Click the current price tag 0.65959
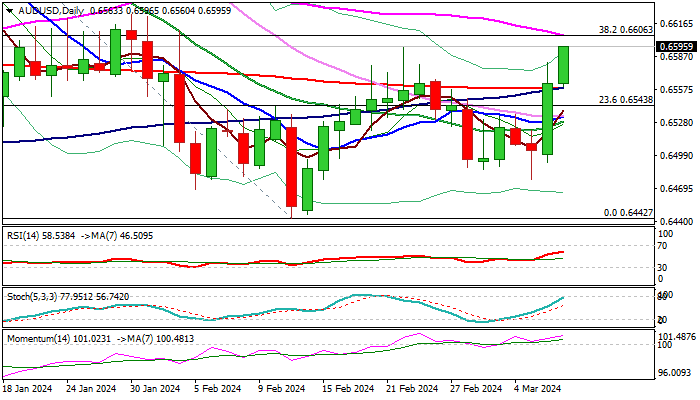This screenshot has width=700, height=400. [x=676, y=46]
